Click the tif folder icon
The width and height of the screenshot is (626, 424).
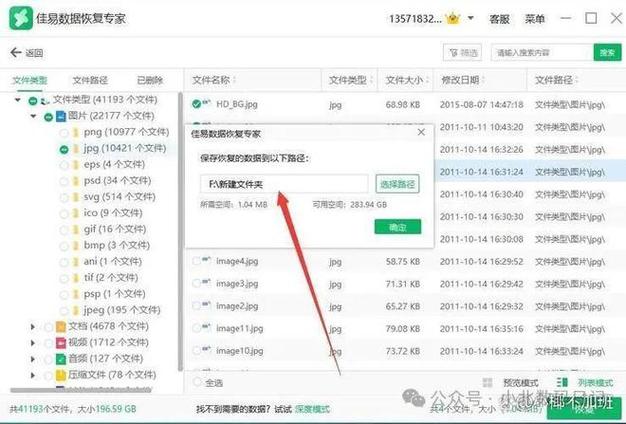coord(75,278)
